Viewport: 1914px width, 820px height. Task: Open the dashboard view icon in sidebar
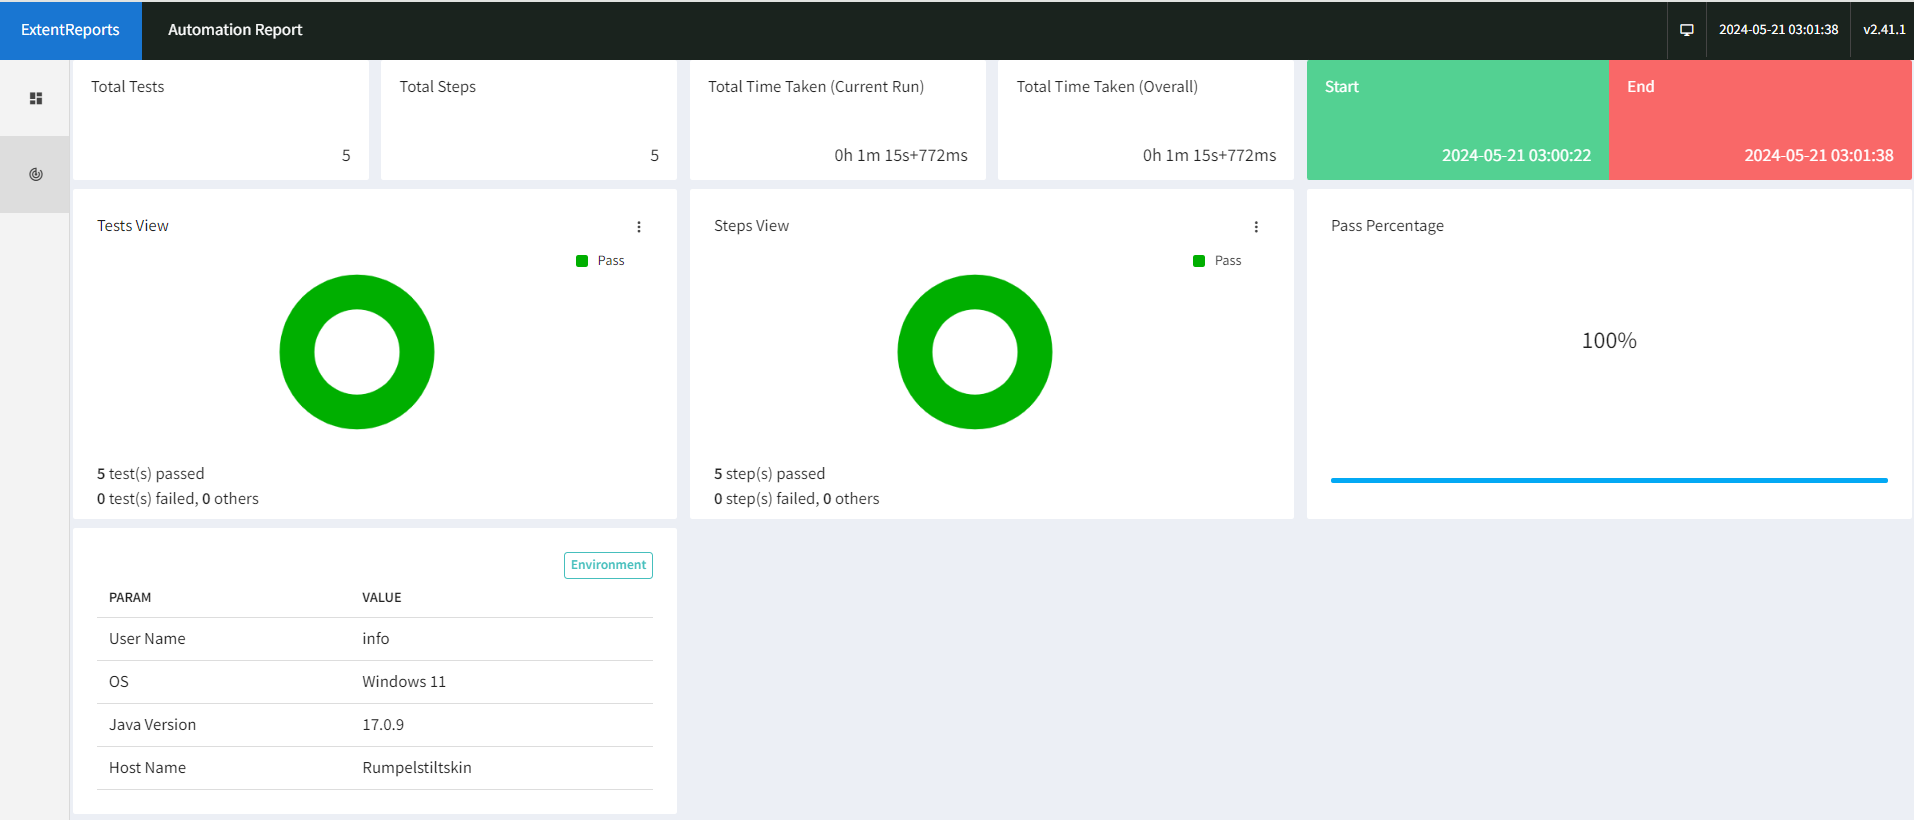point(36,174)
